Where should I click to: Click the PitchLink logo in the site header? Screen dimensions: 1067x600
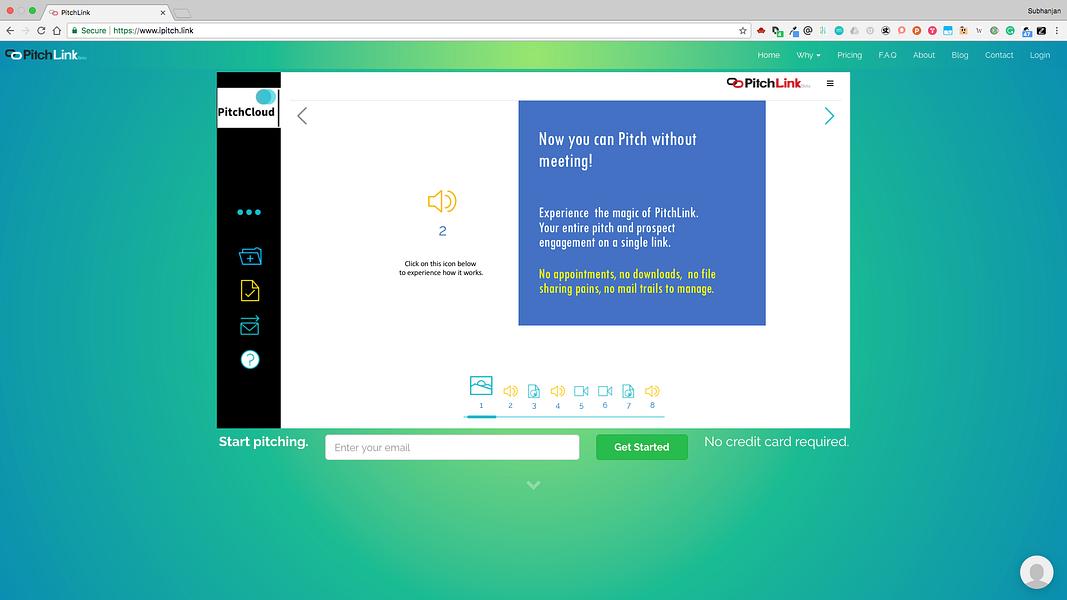pyautogui.click(x=45, y=55)
